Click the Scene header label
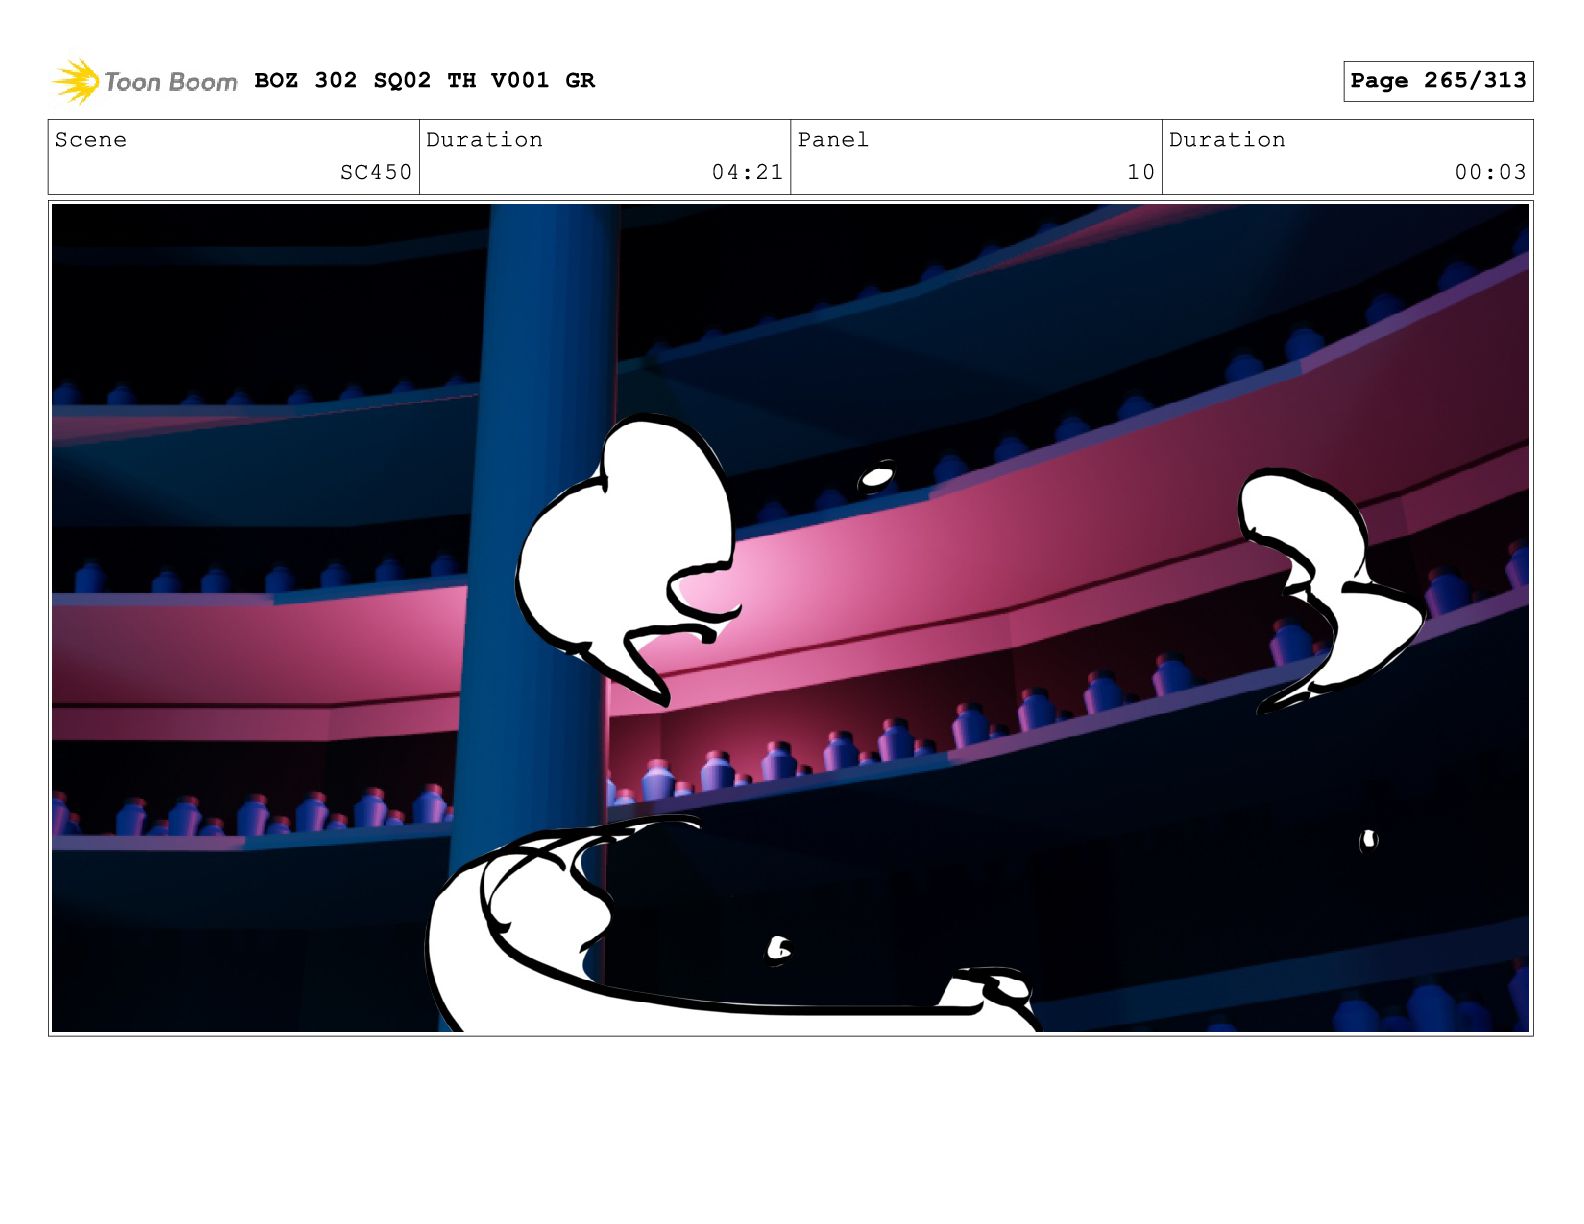Screen dimensions: 1584x1224 pyautogui.click(x=91, y=140)
